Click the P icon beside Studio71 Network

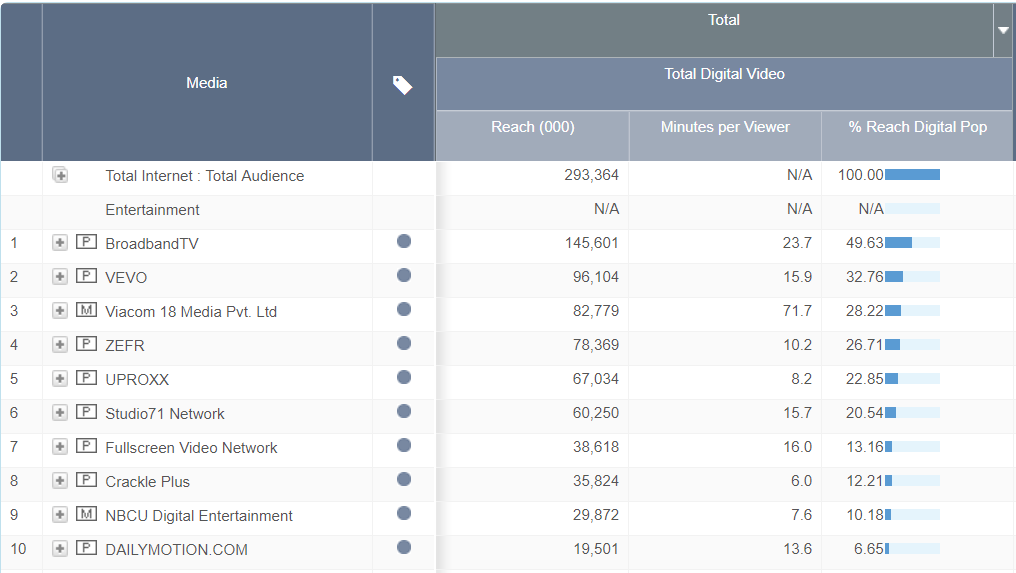point(86,412)
